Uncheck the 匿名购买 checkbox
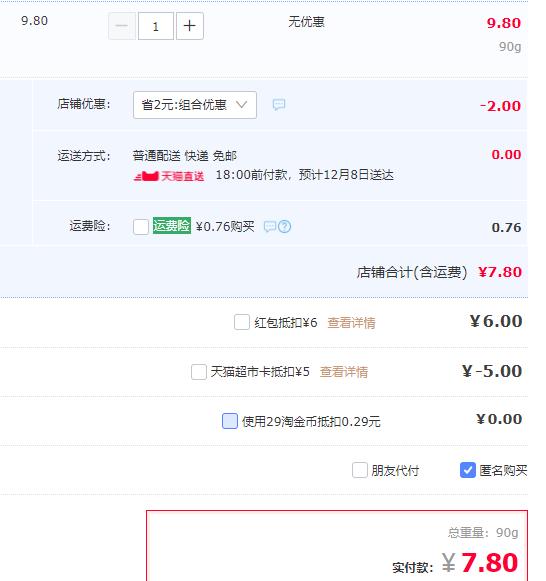Viewport: 546px width, 581px height. (468, 470)
